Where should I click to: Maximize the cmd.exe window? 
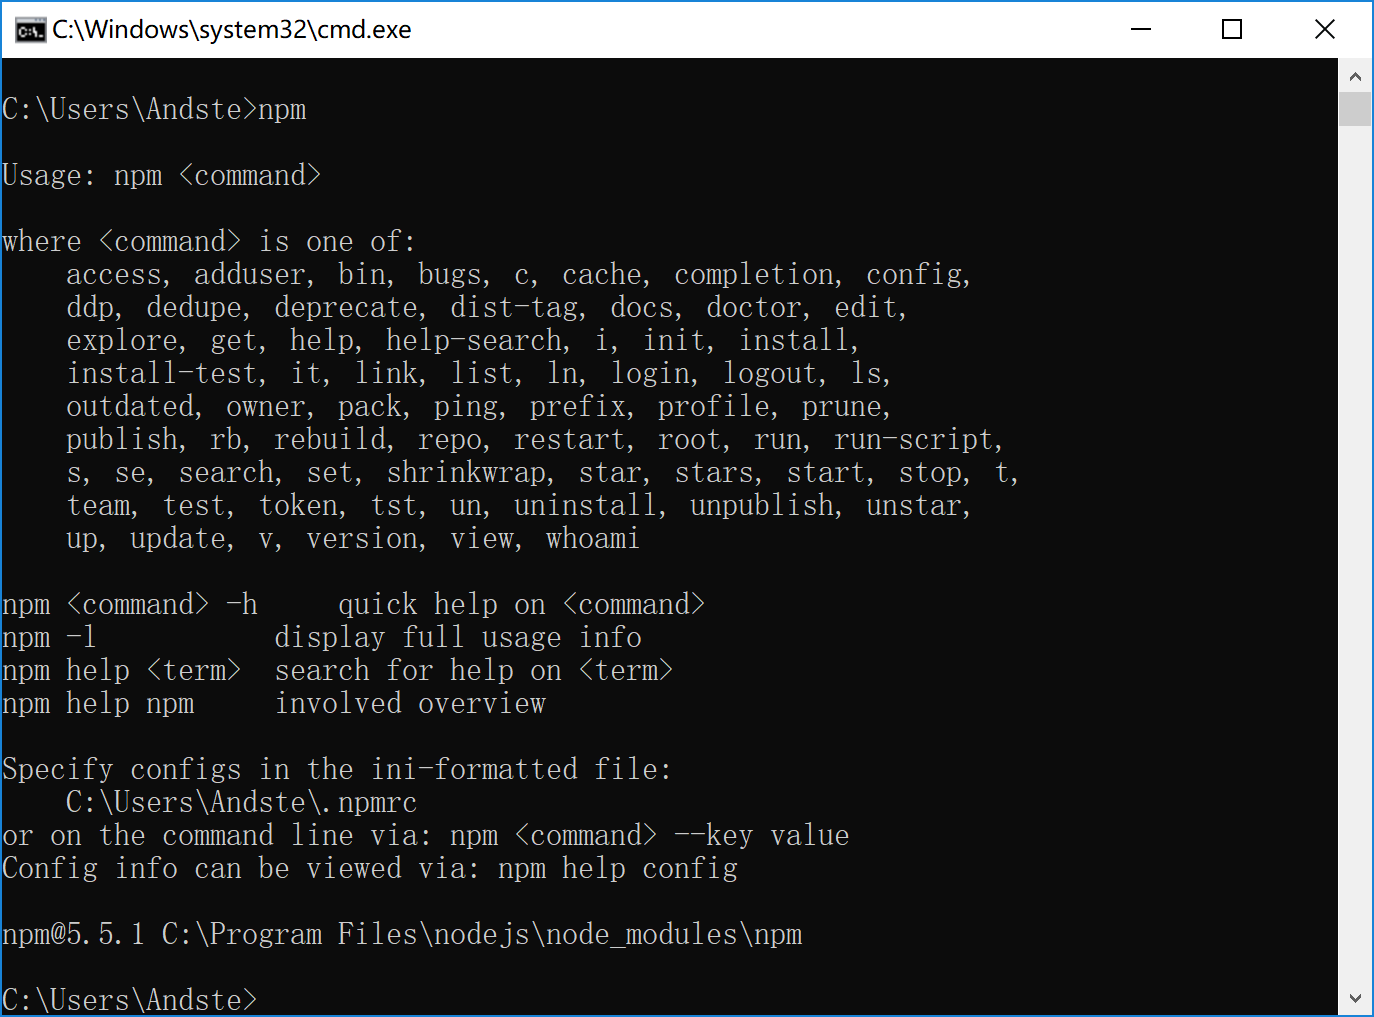pos(1233,29)
